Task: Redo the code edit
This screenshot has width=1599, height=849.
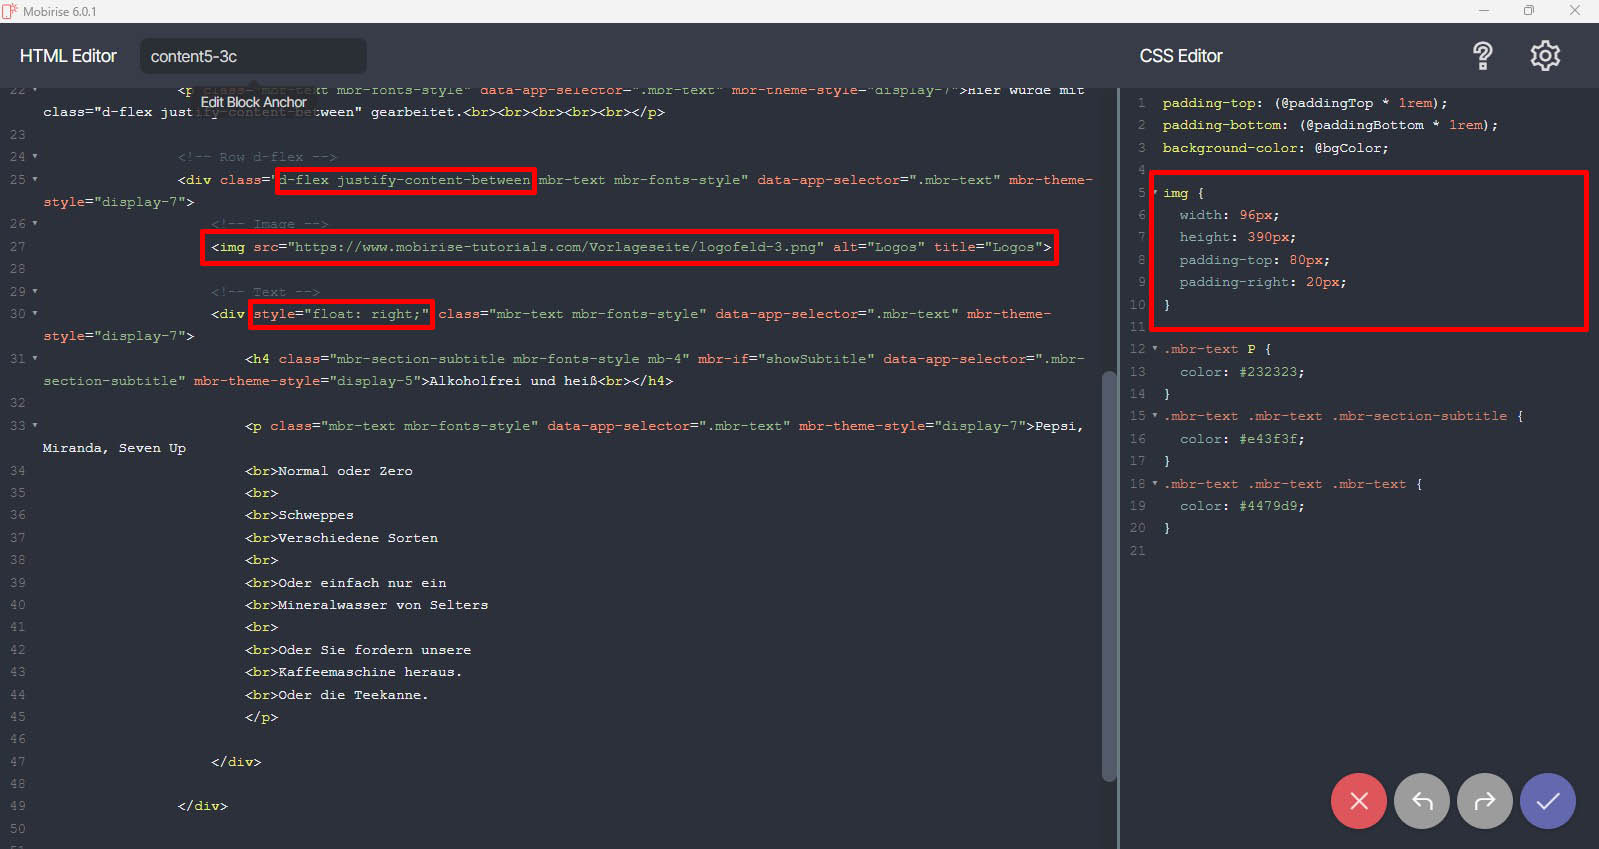Action: pos(1484,801)
